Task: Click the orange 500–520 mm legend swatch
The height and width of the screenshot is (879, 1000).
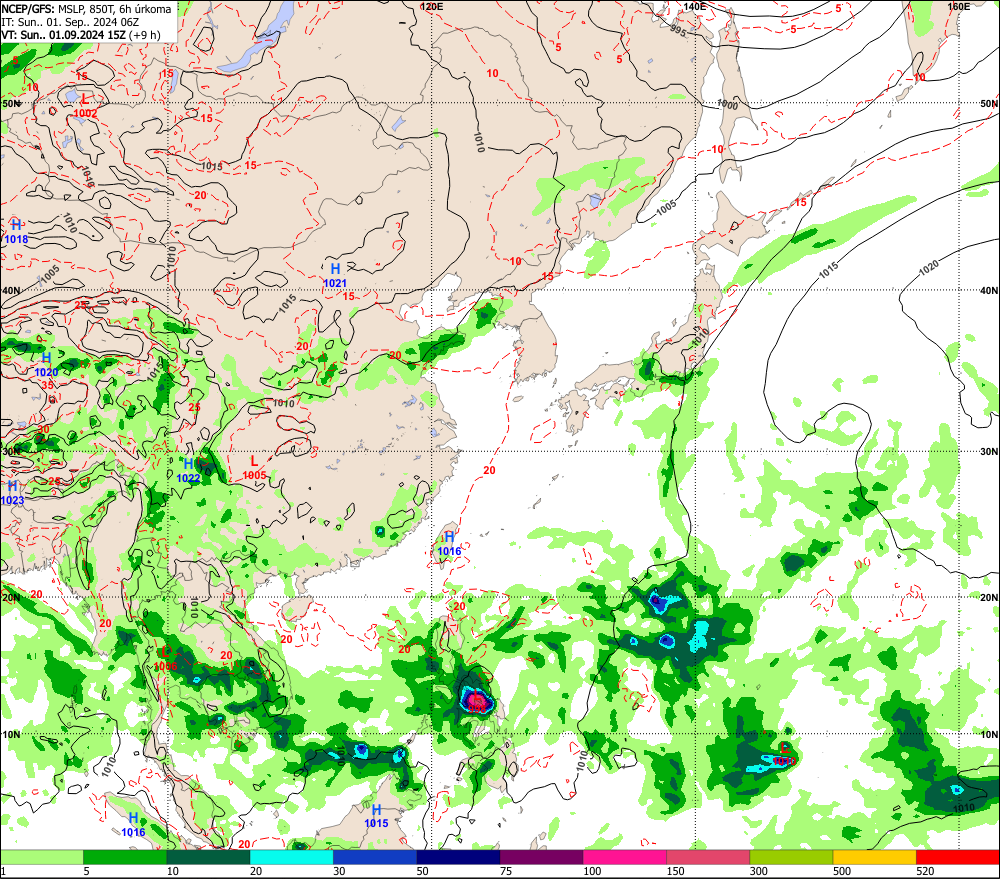Action: point(875,857)
